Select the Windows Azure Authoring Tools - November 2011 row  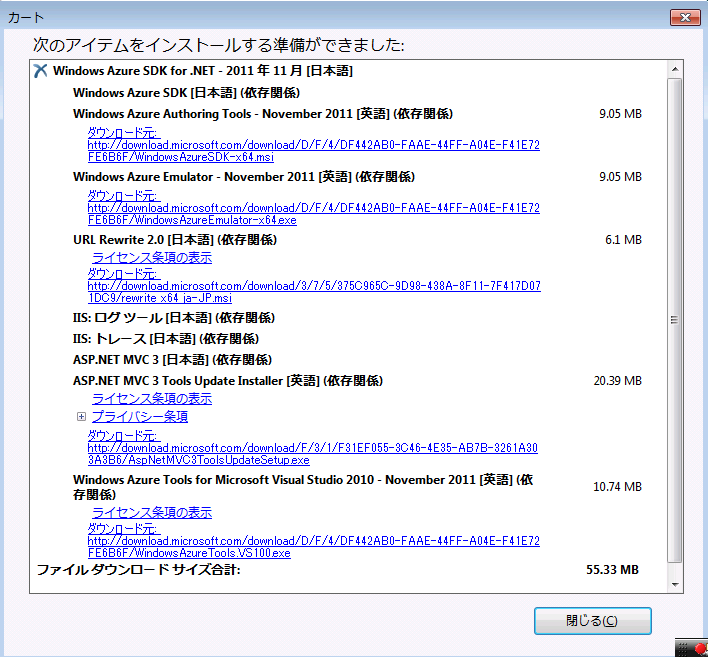click(x=263, y=114)
